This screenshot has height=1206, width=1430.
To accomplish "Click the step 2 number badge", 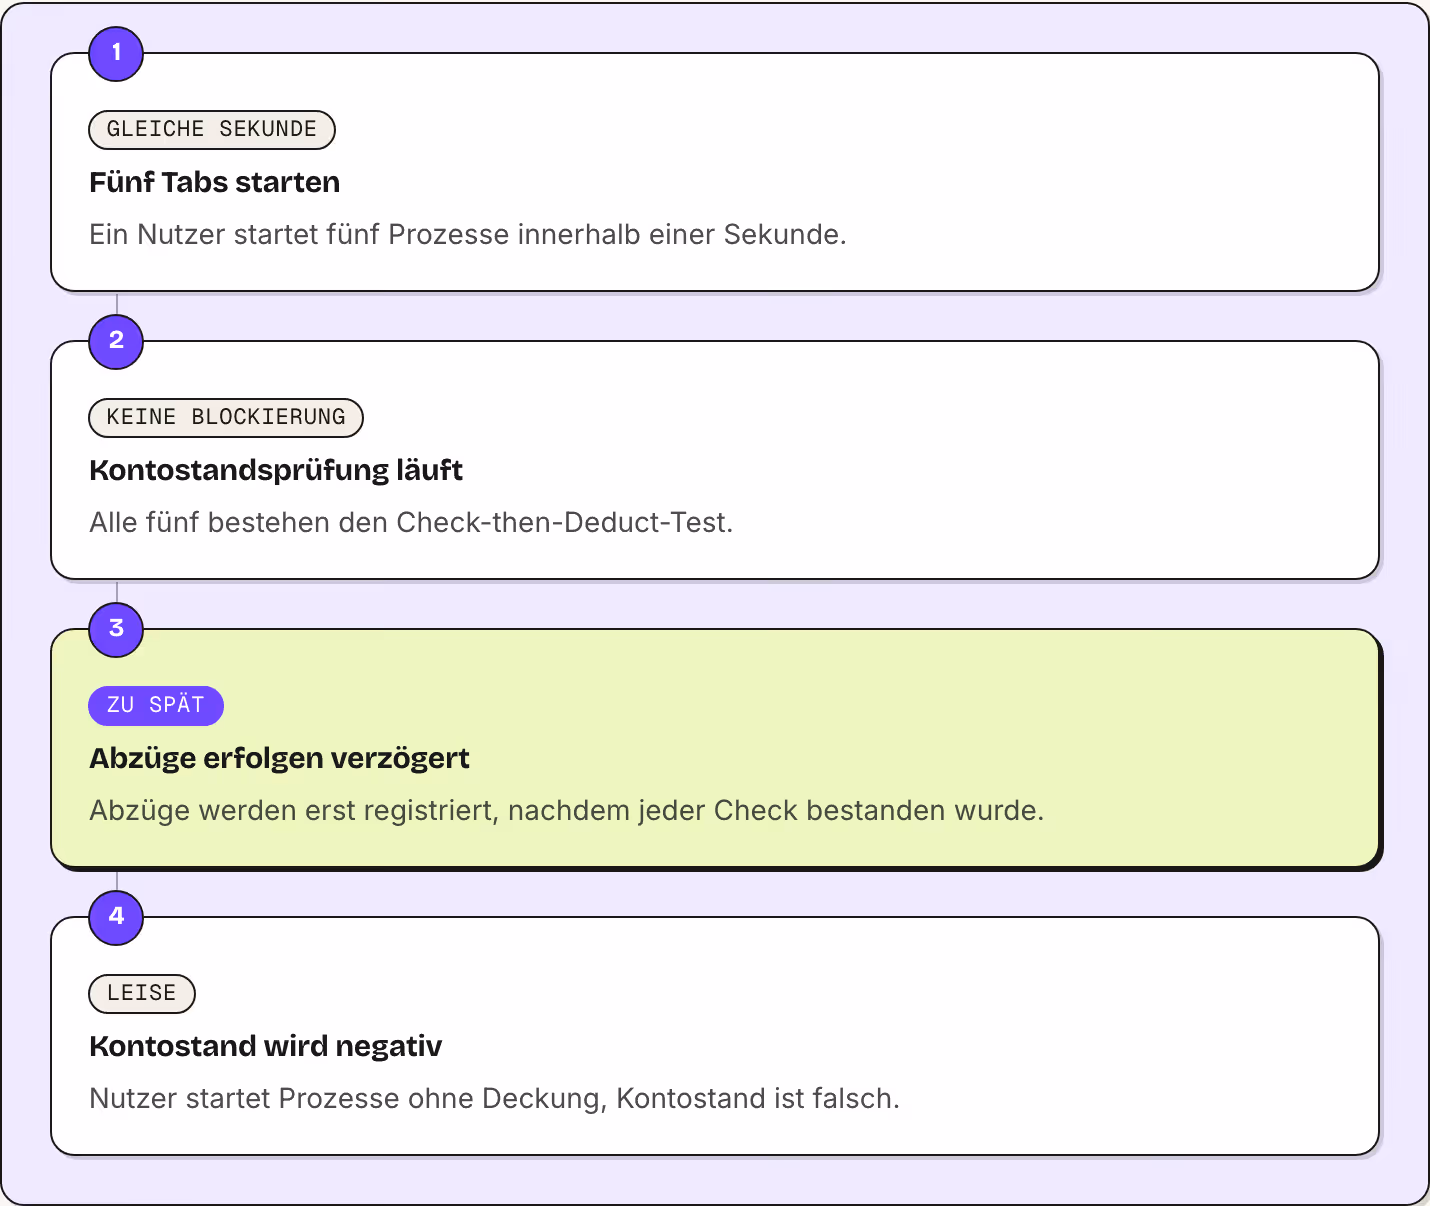I will [116, 341].
